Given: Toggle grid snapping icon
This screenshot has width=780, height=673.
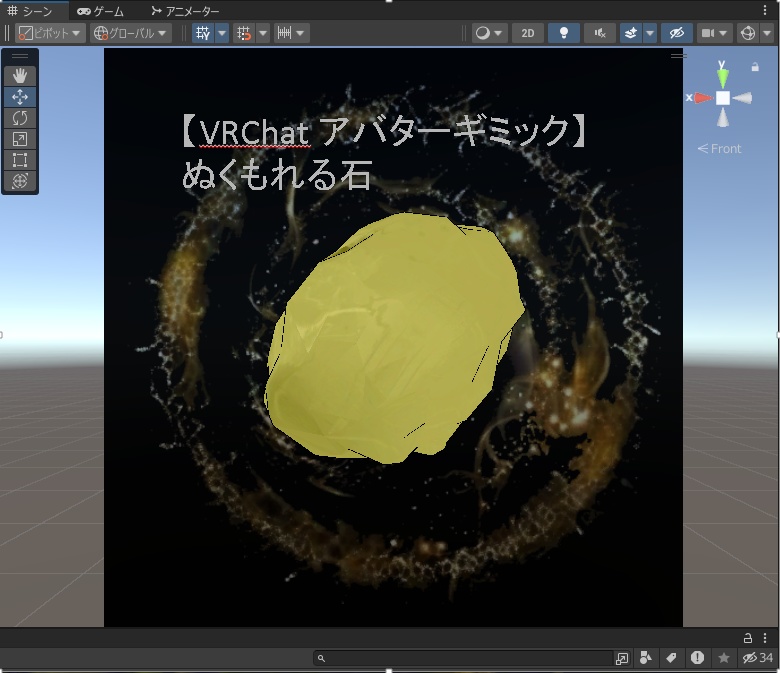Looking at the screenshot, I should coord(244,33).
